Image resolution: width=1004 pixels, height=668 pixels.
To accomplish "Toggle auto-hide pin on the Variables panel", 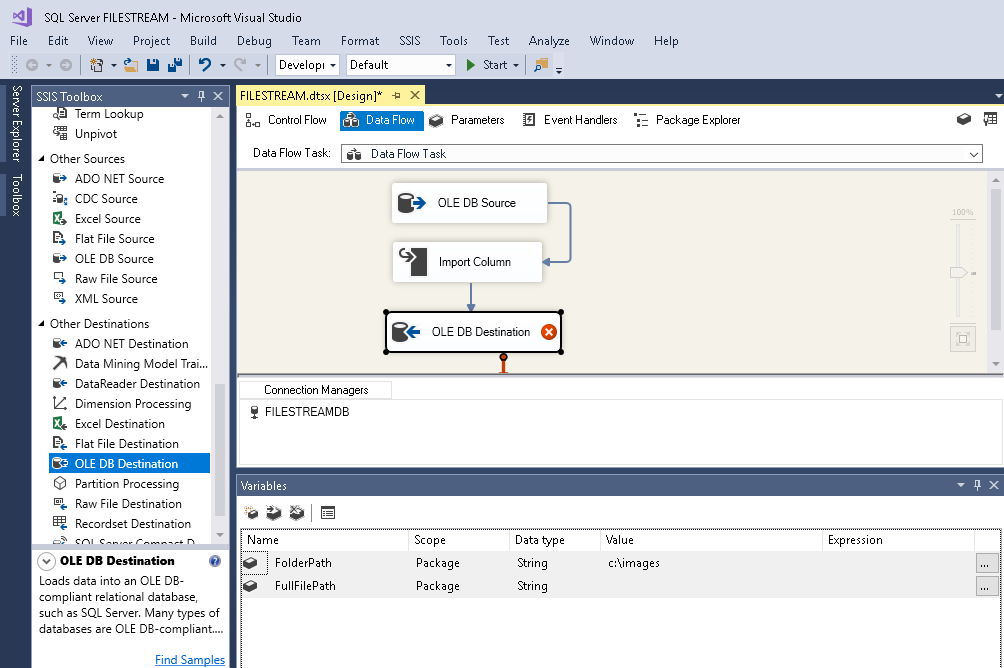I will 977,486.
